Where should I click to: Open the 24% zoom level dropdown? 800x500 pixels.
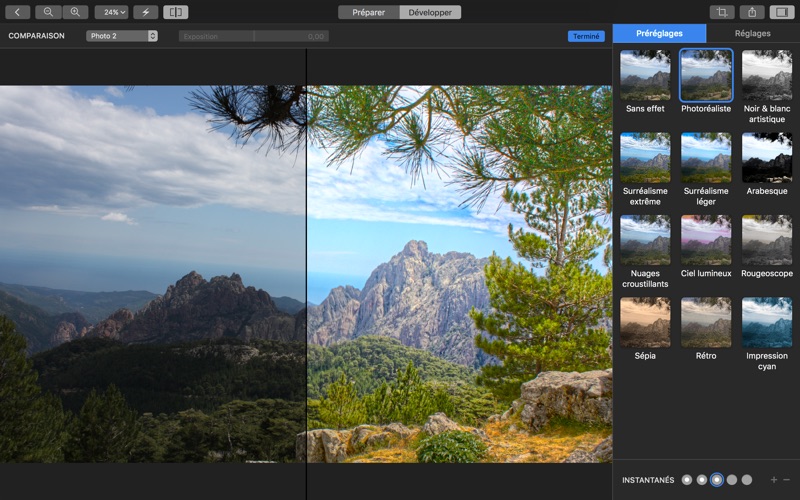(111, 12)
